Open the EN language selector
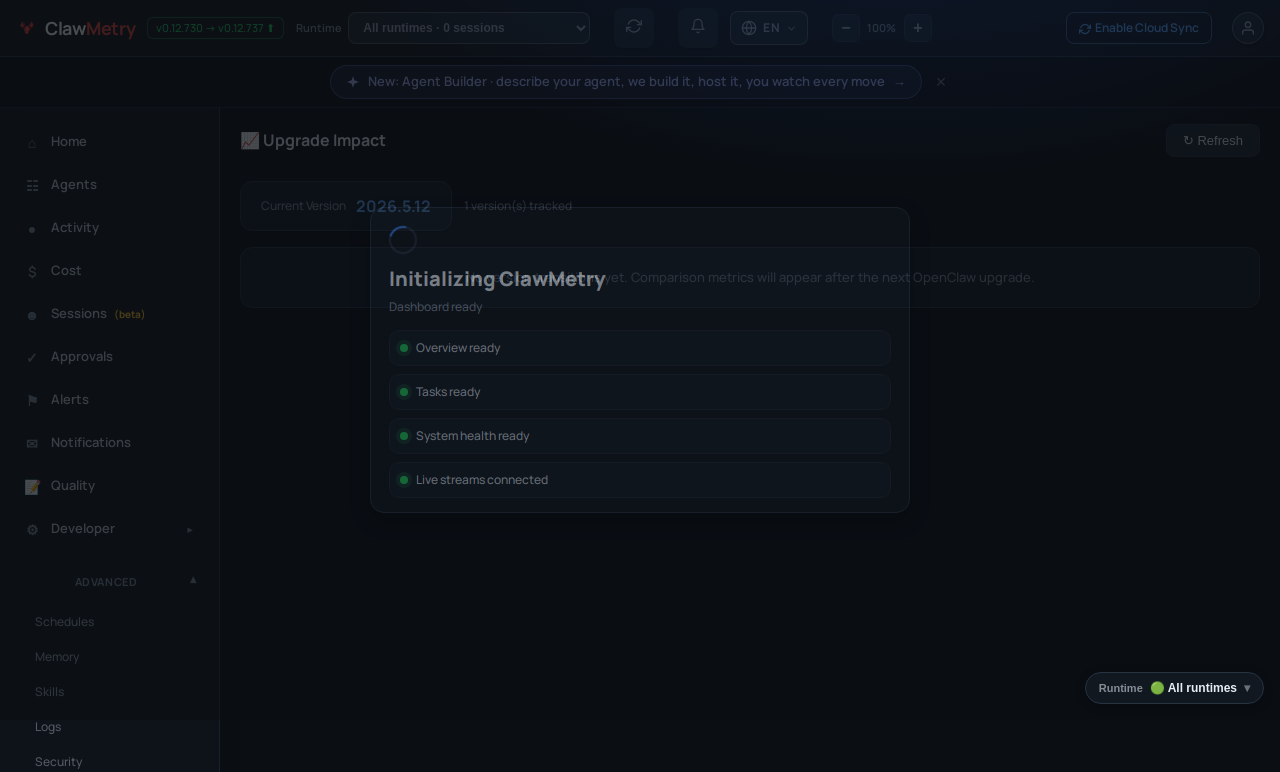The image size is (1280, 772). click(769, 28)
